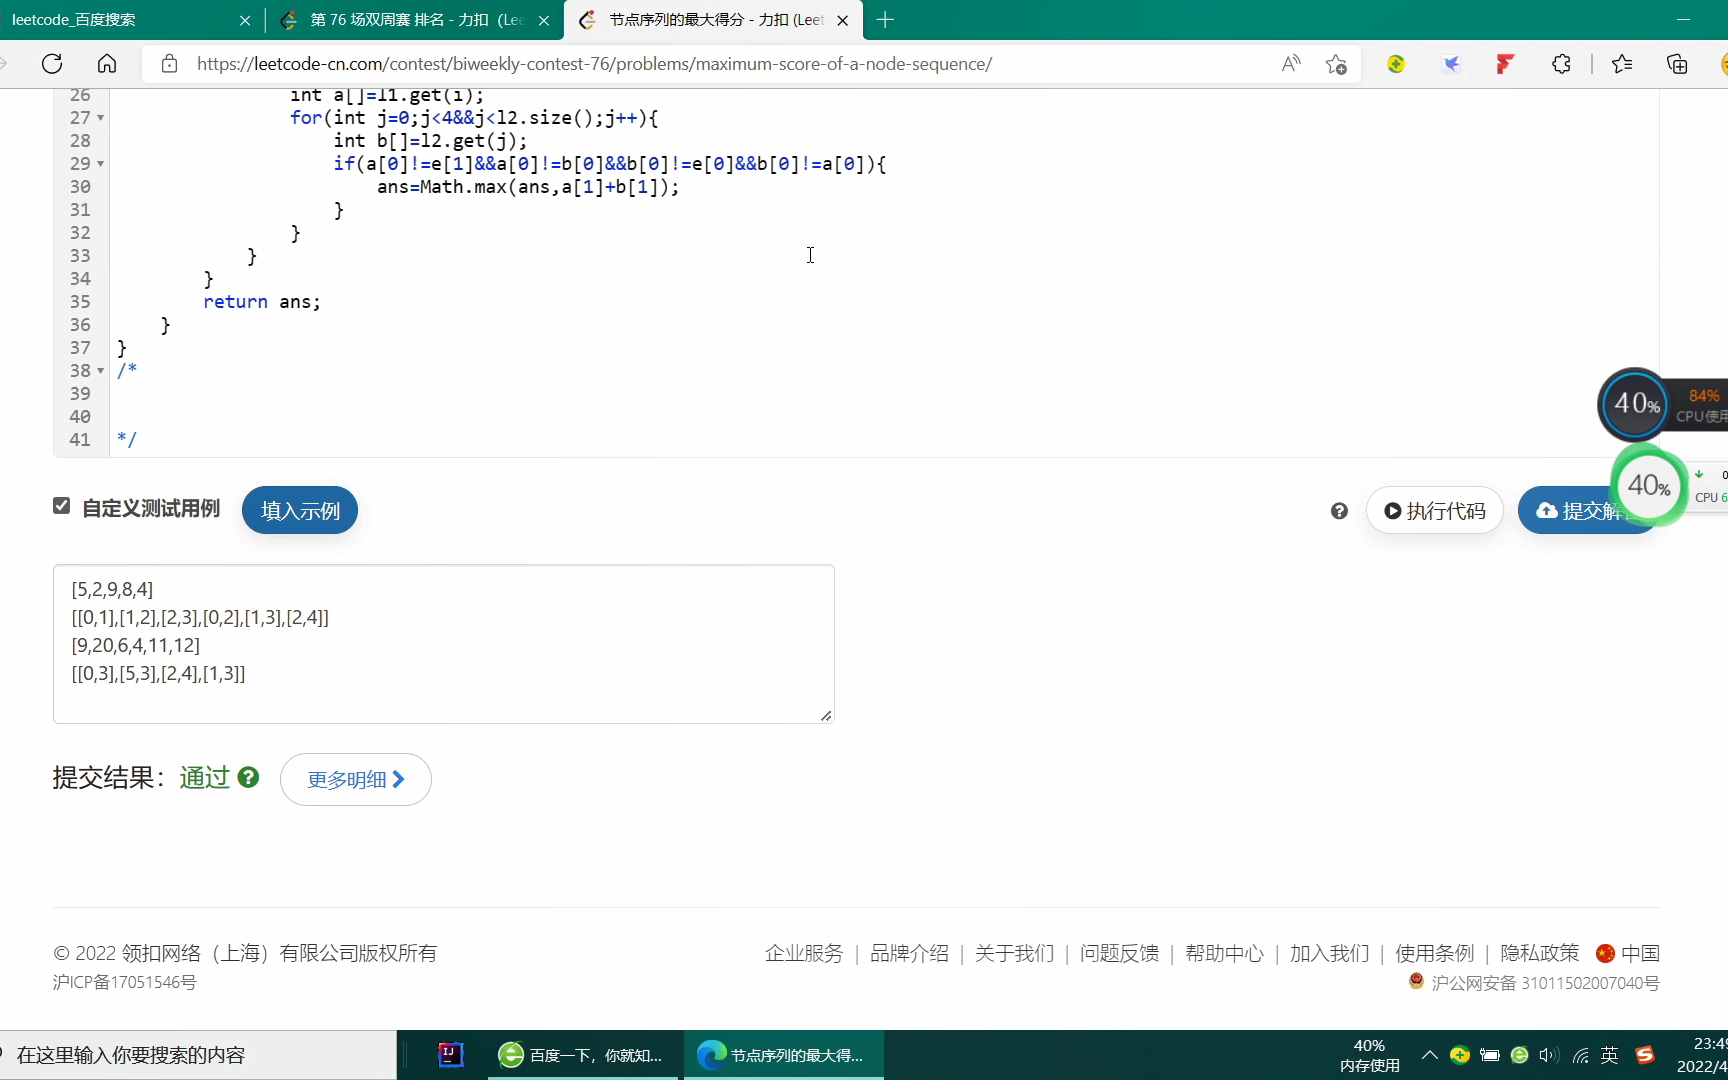Viewport: 1728px width, 1080px height.
Task: Open new browser tab plus button
Action: pyautogui.click(x=885, y=20)
